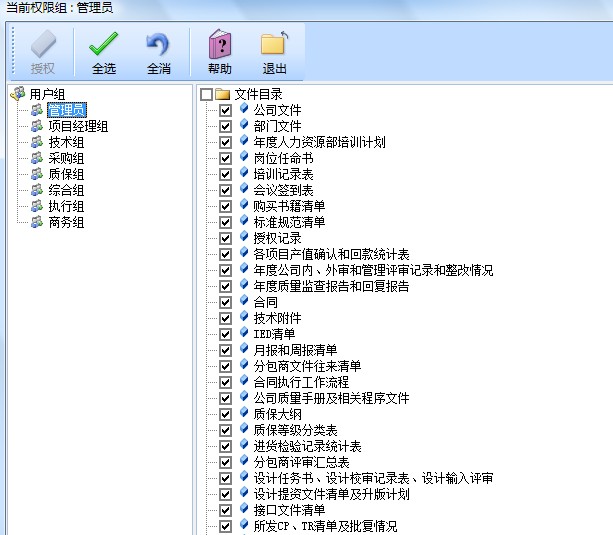Click the blue diamond icon beside 公司文件
Image resolution: width=613 pixels, height=535 pixels.
click(x=244, y=109)
